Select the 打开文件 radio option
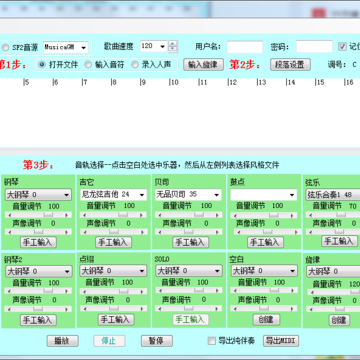360x360 pixels. coord(42,65)
